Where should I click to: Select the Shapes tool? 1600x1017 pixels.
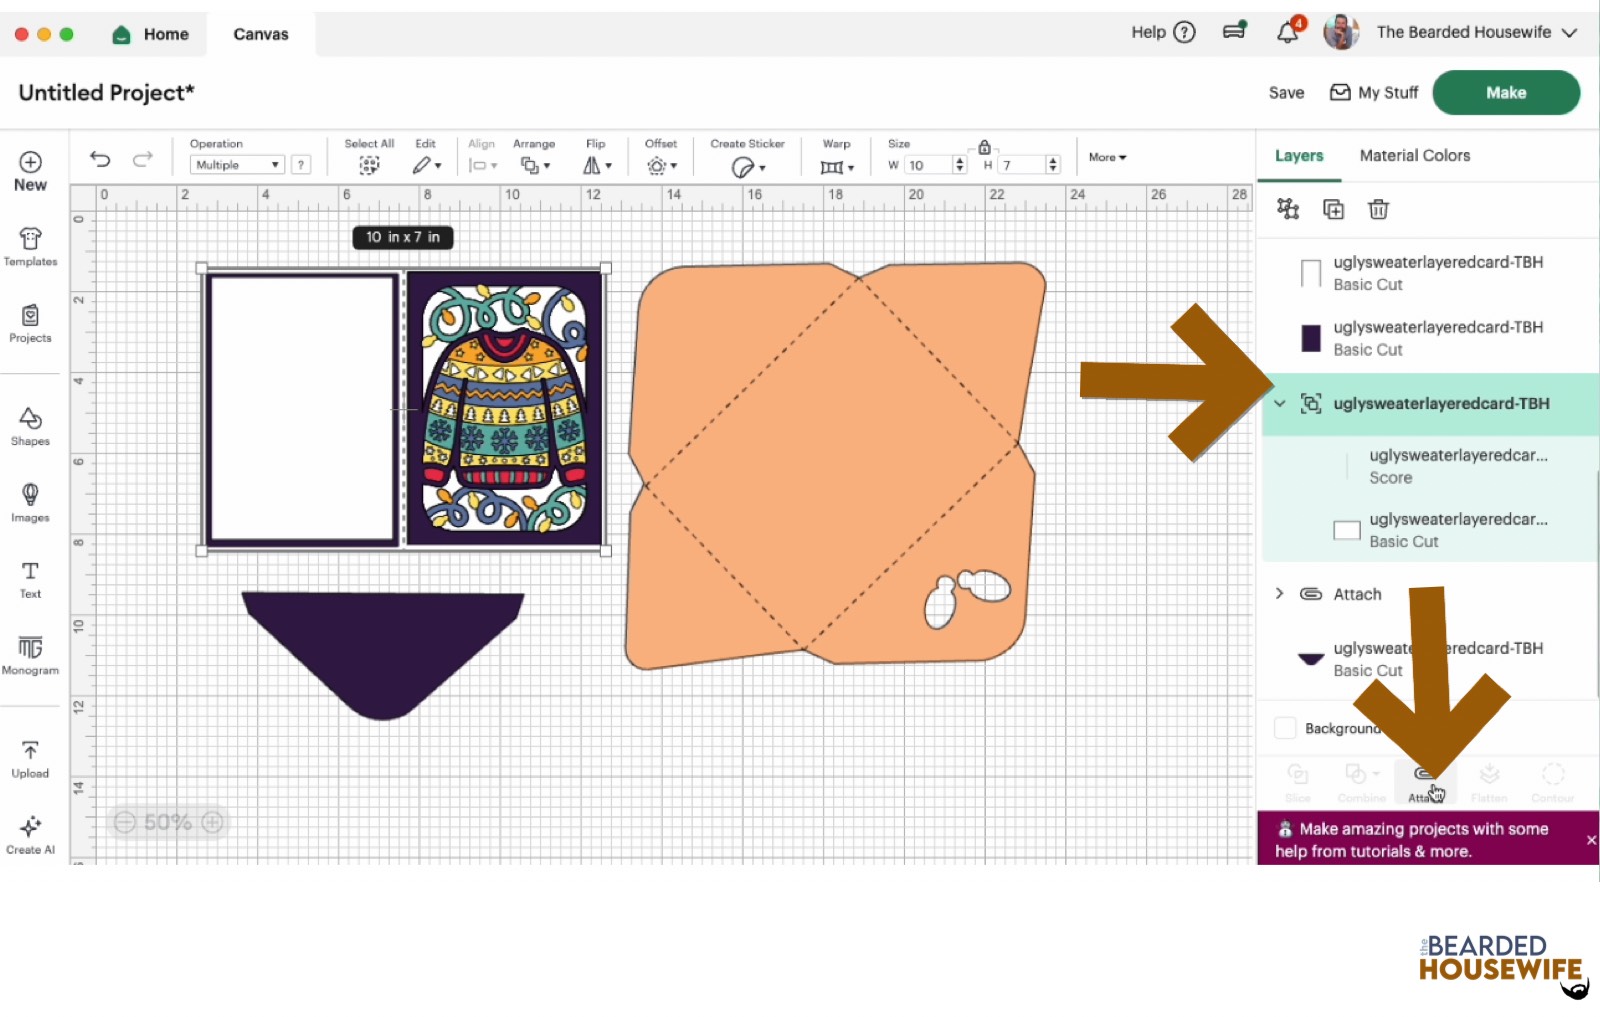30,425
